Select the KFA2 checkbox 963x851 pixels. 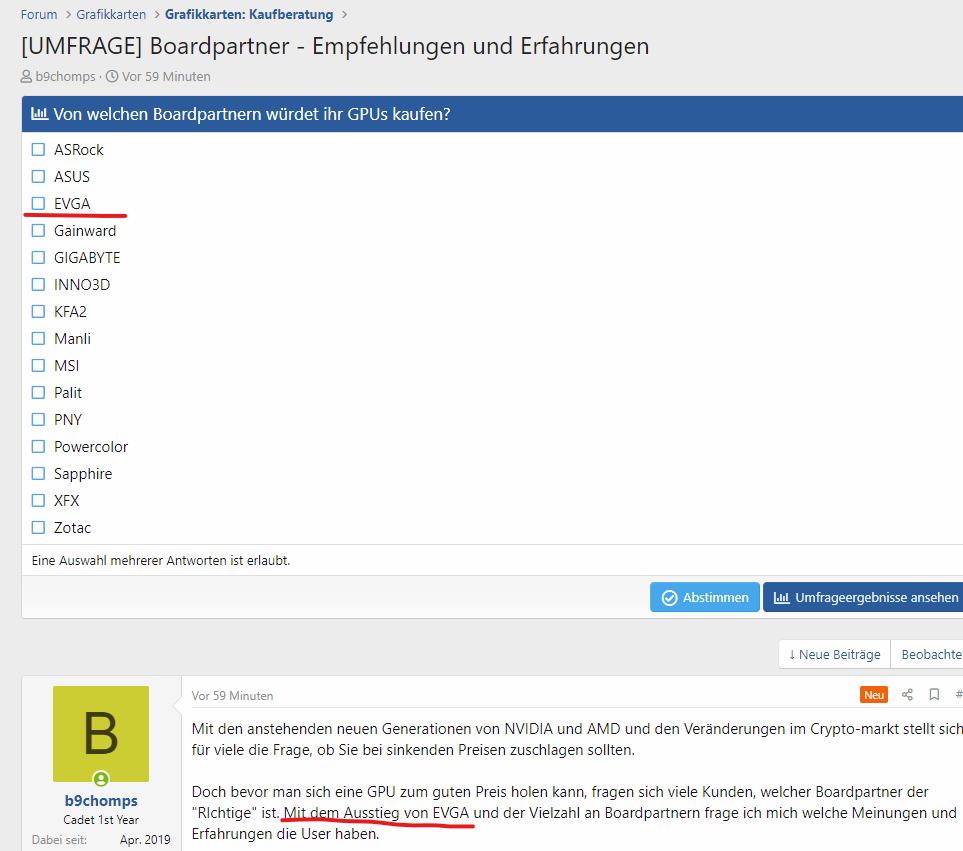[x=38, y=312]
